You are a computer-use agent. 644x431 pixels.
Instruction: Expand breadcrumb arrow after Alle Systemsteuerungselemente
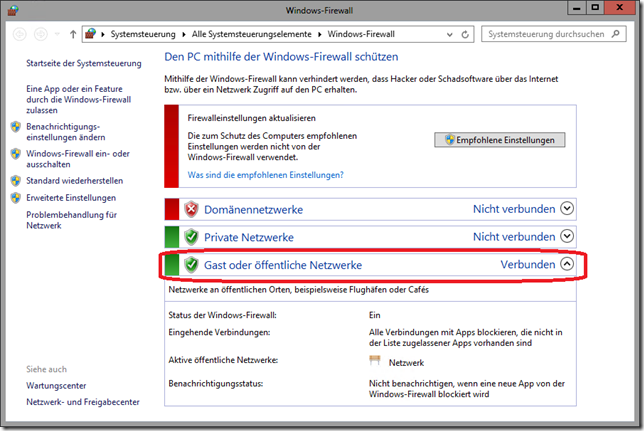320,34
